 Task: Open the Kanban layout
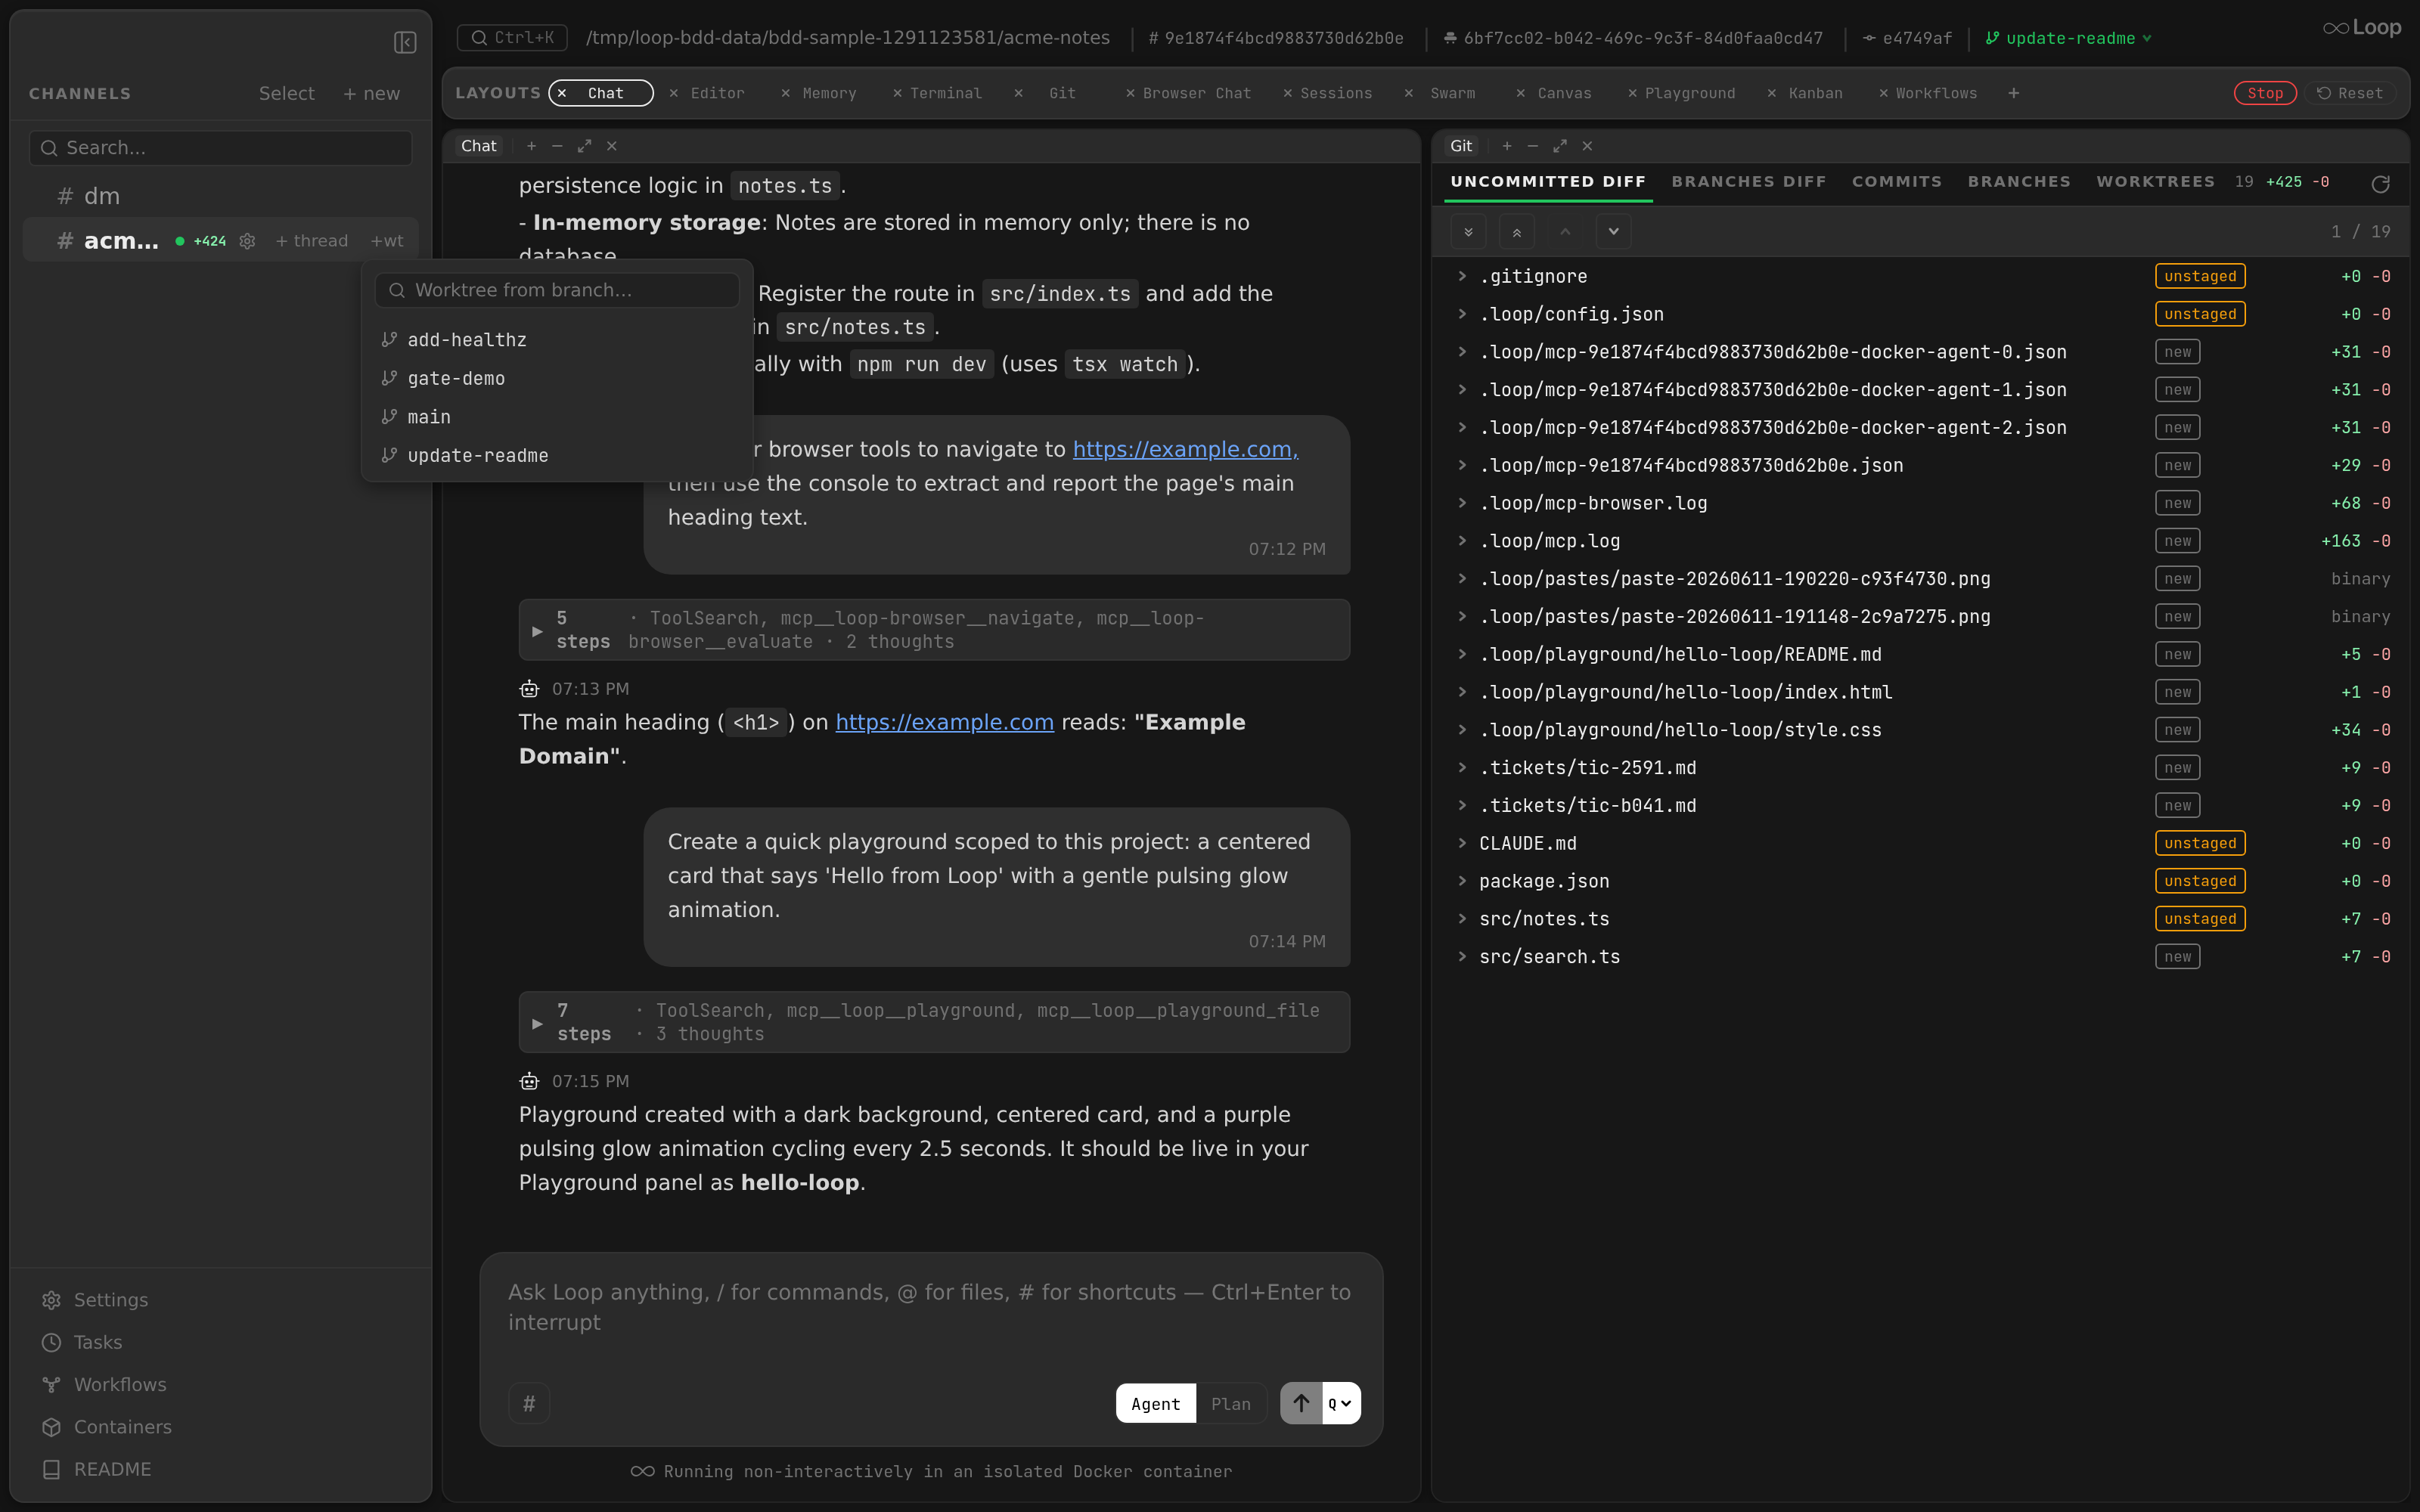[1815, 93]
